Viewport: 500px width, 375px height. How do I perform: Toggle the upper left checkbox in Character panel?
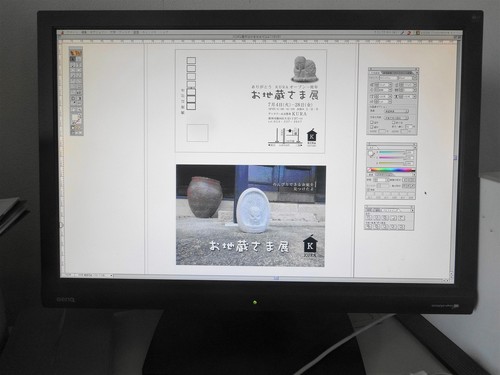coord(372,122)
